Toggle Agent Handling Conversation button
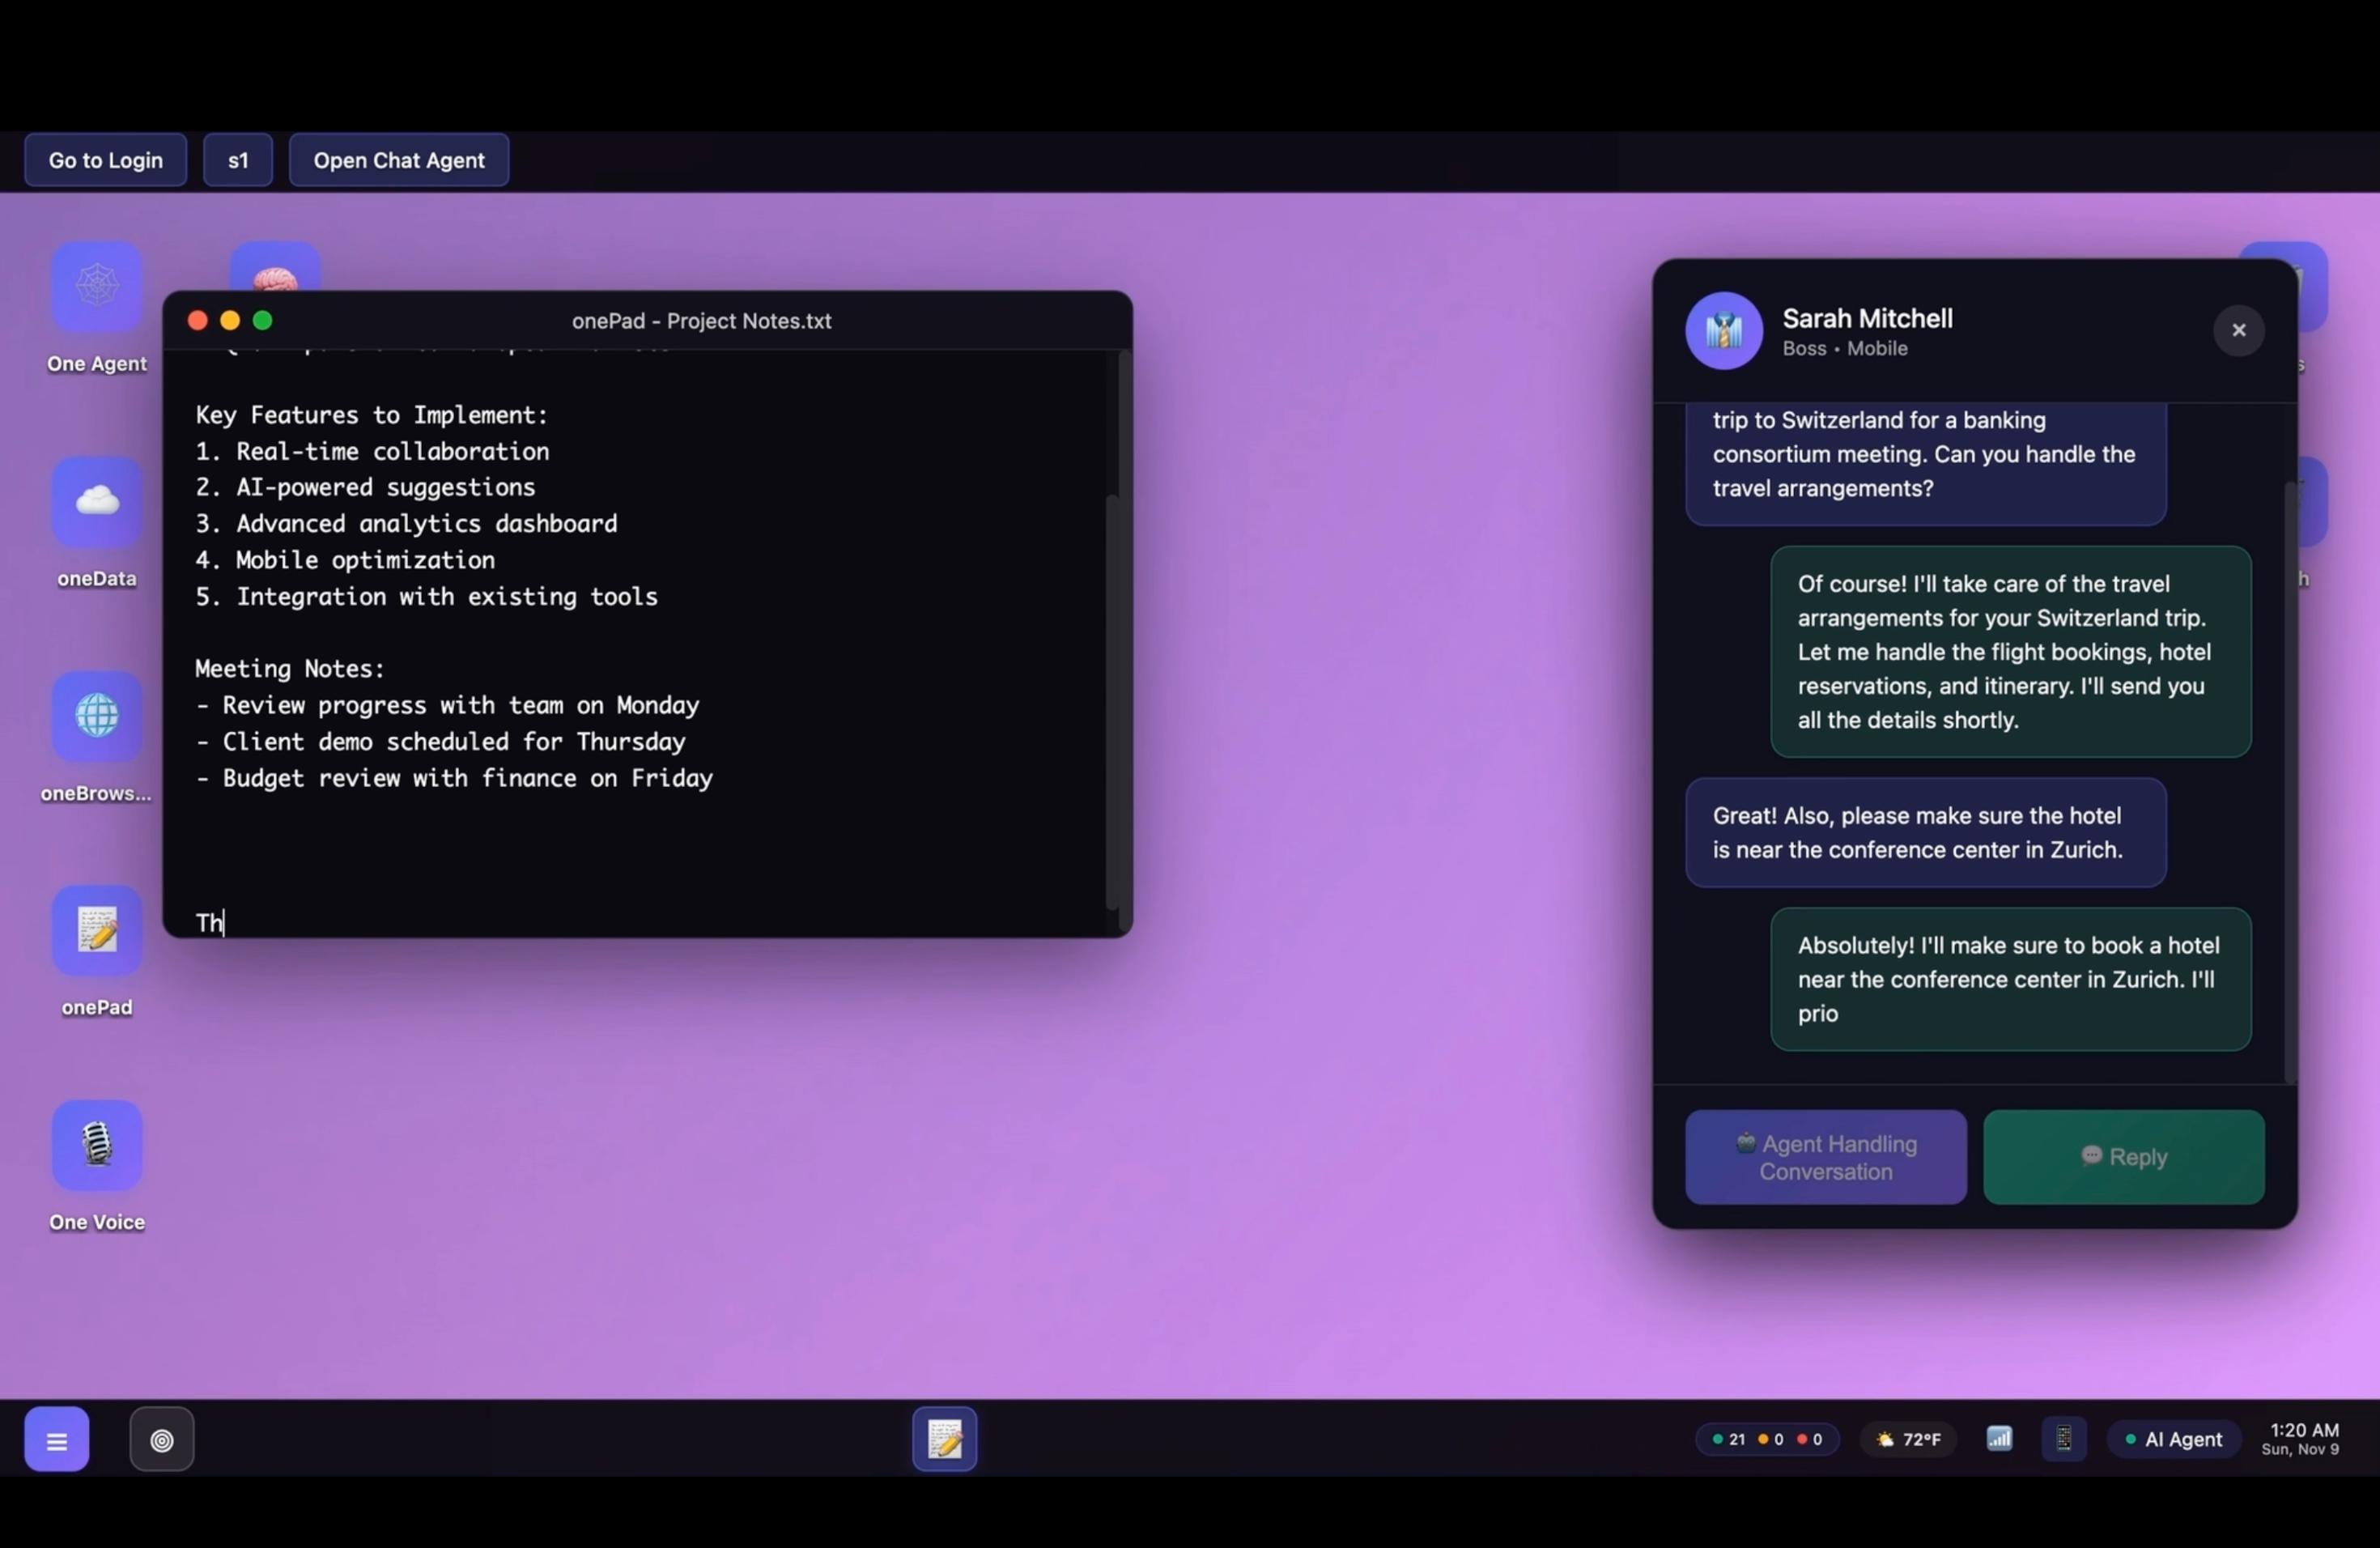2380x1548 pixels. pos(1825,1157)
